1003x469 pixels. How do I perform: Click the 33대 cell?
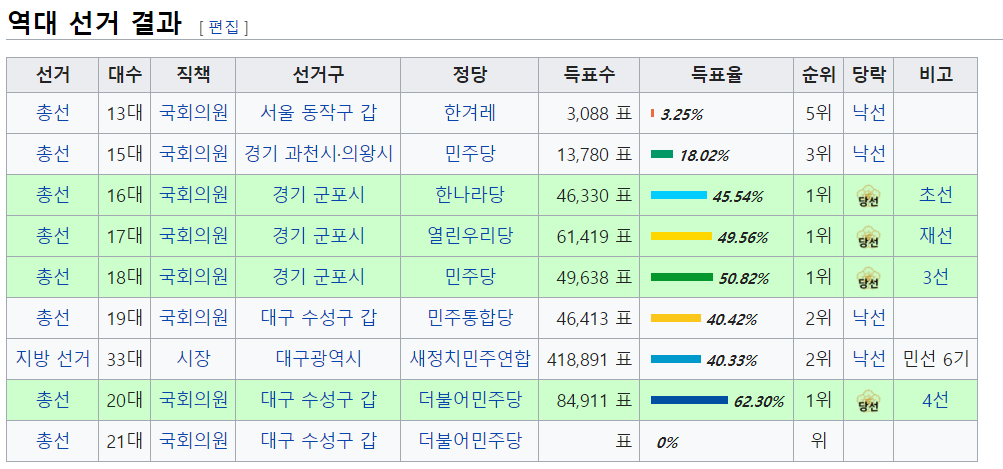(125, 359)
